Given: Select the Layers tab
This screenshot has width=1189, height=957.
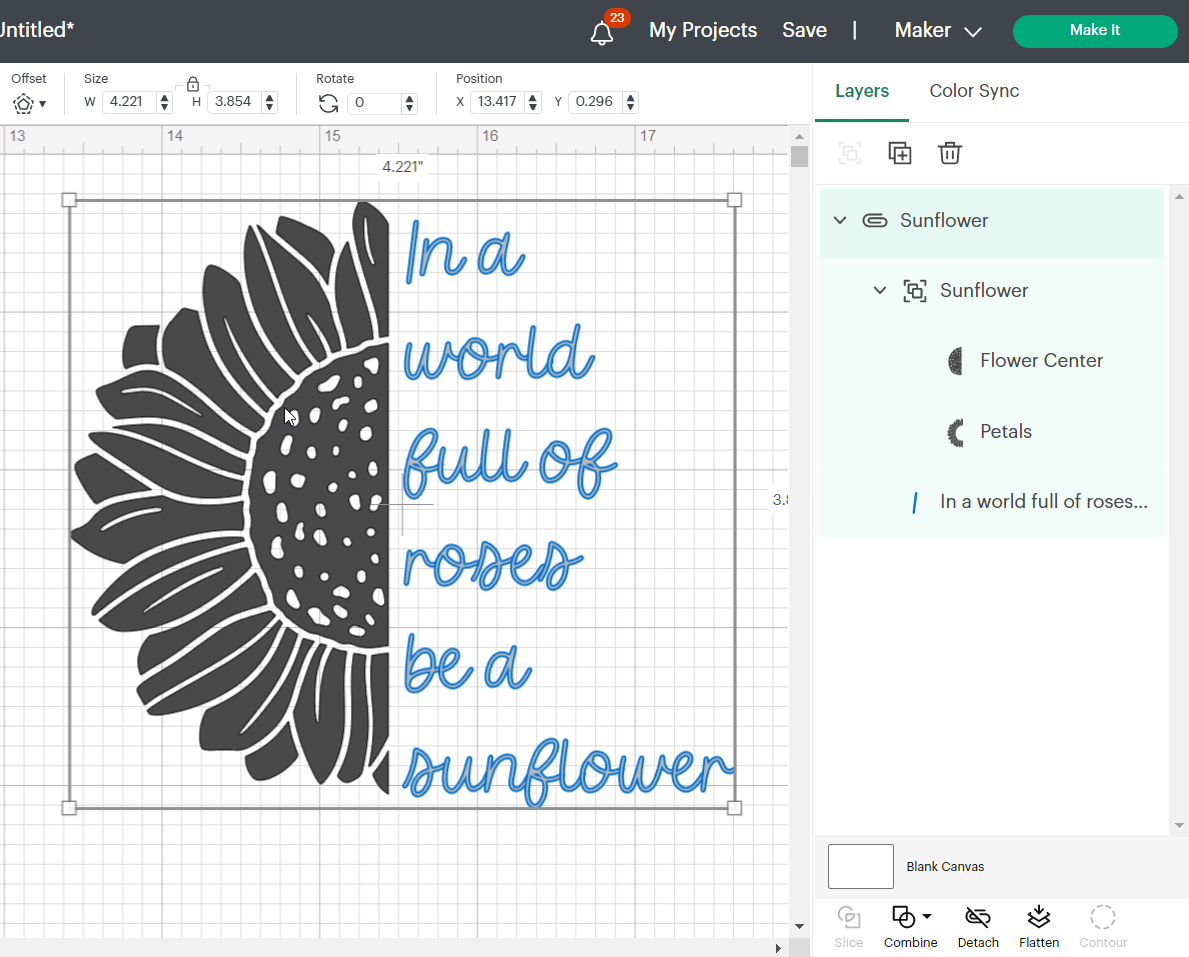Looking at the screenshot, I should point(861,91).
